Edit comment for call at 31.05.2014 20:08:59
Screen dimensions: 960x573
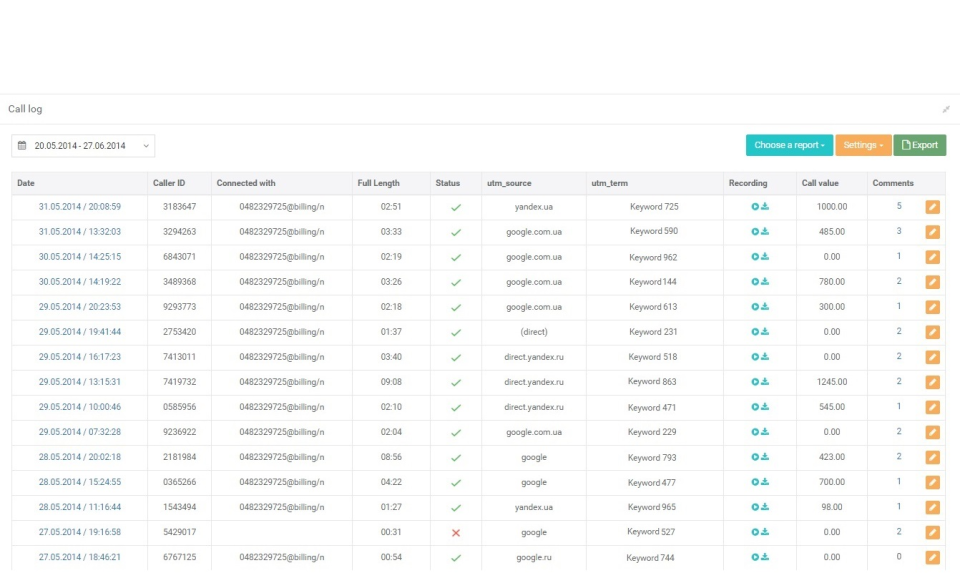coord(932,207)
